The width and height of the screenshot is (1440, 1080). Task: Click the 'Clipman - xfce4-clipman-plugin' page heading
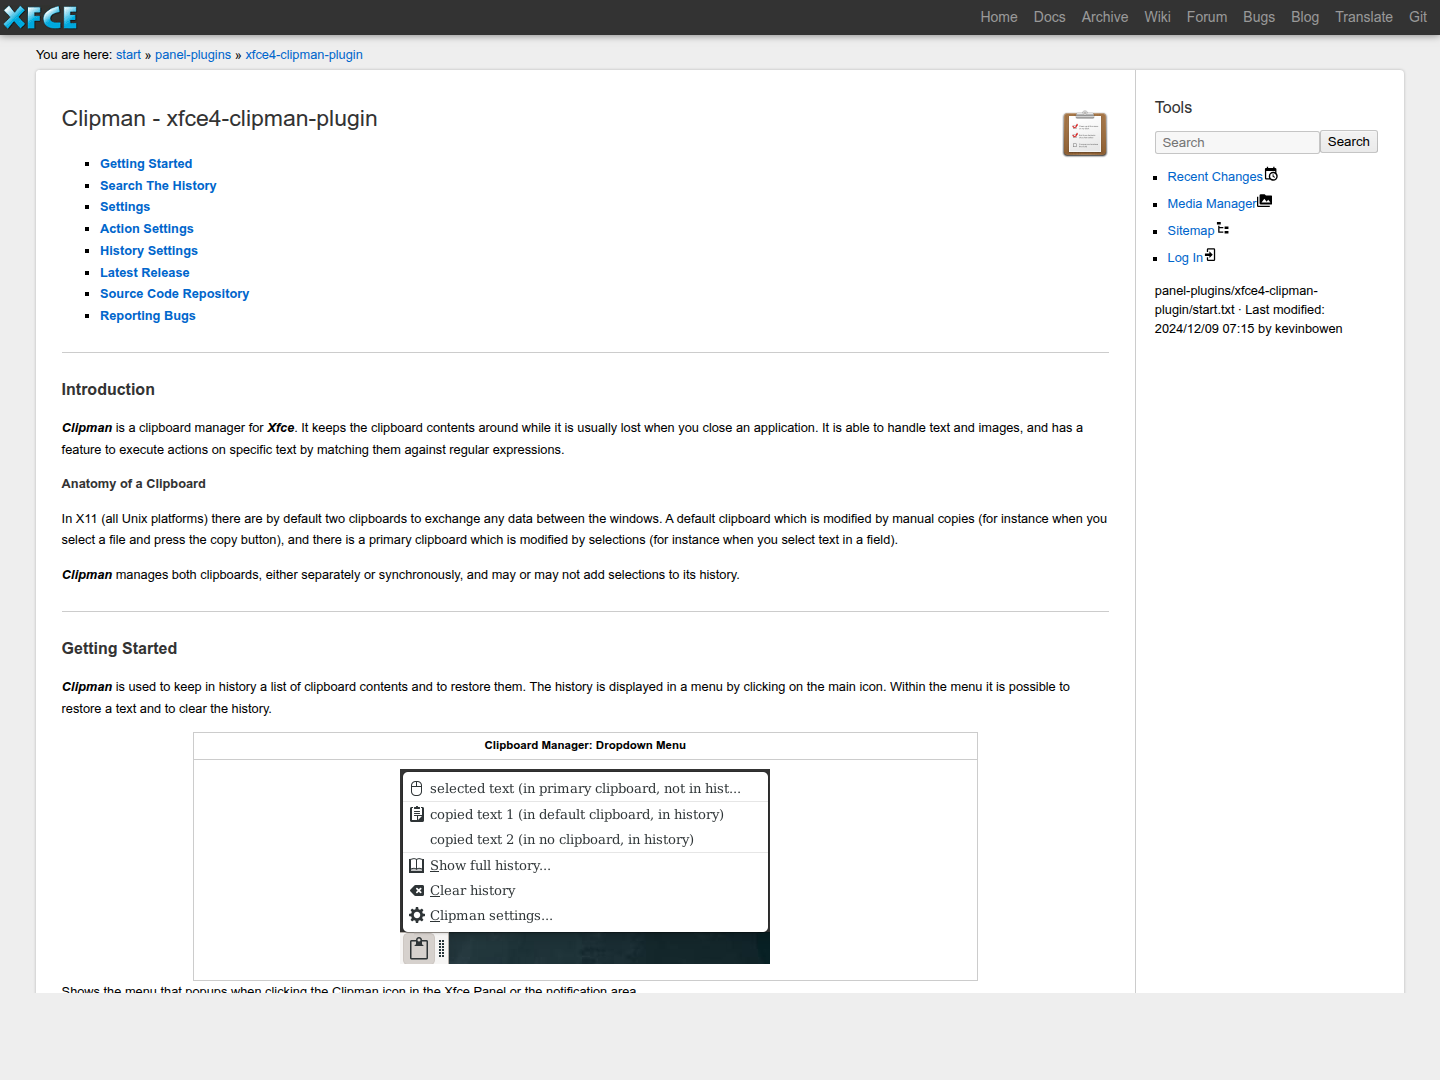[x=220, y=119]
